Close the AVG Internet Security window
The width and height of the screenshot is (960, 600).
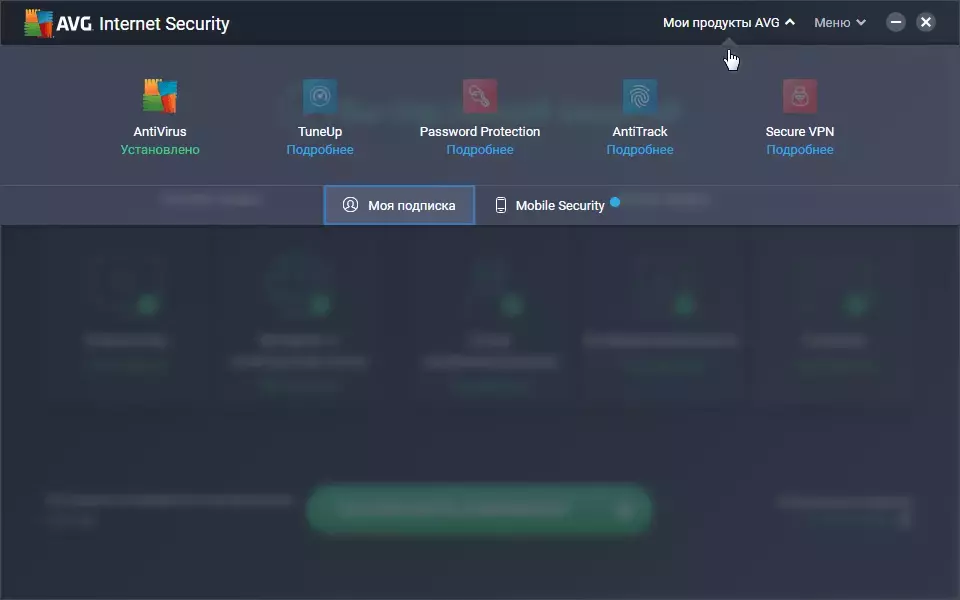926,23
